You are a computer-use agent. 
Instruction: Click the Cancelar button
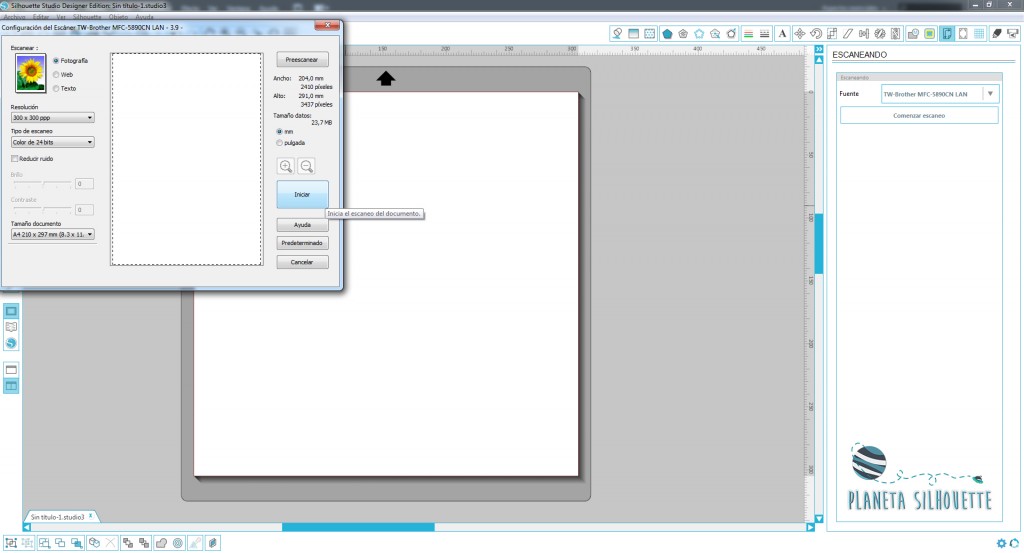tap(302, 262)
